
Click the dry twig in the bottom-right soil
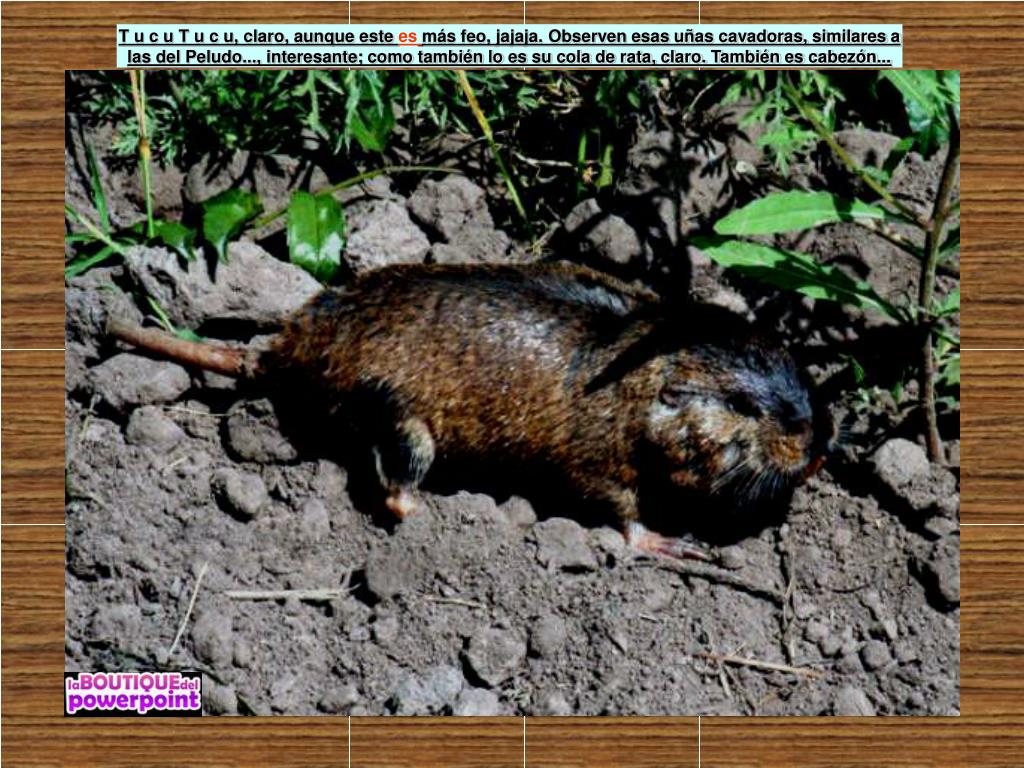tap(760, 664)
